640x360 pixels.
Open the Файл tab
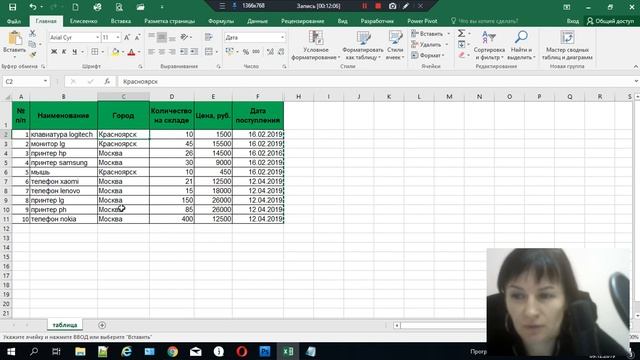point(14,21)
